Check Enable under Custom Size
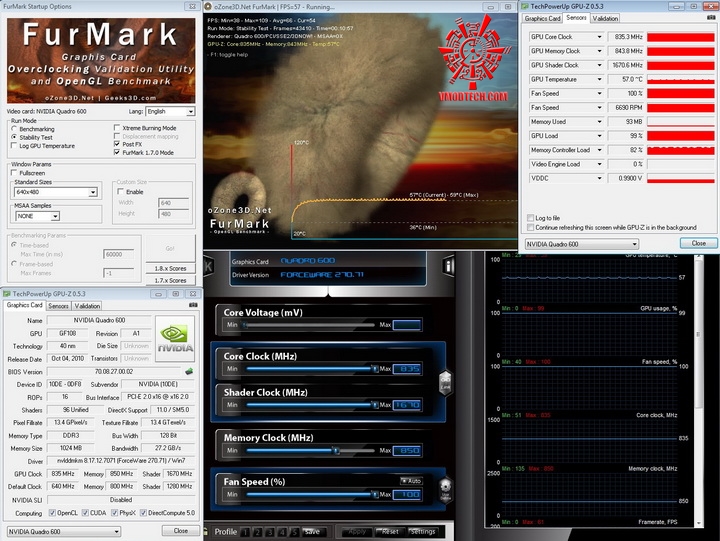 (121, 192)
